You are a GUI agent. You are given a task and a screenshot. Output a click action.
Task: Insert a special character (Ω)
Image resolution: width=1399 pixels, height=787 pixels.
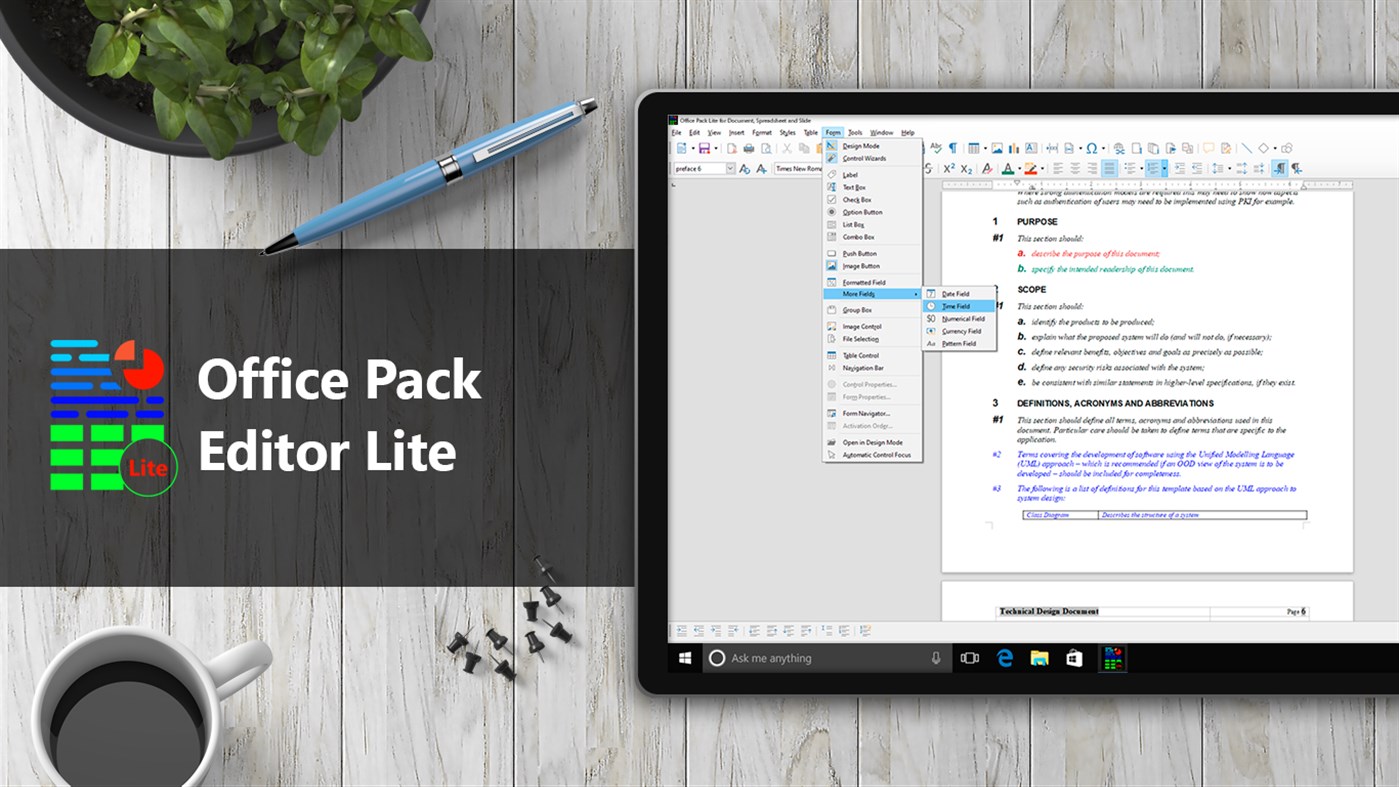click(x=1091, y=149)
